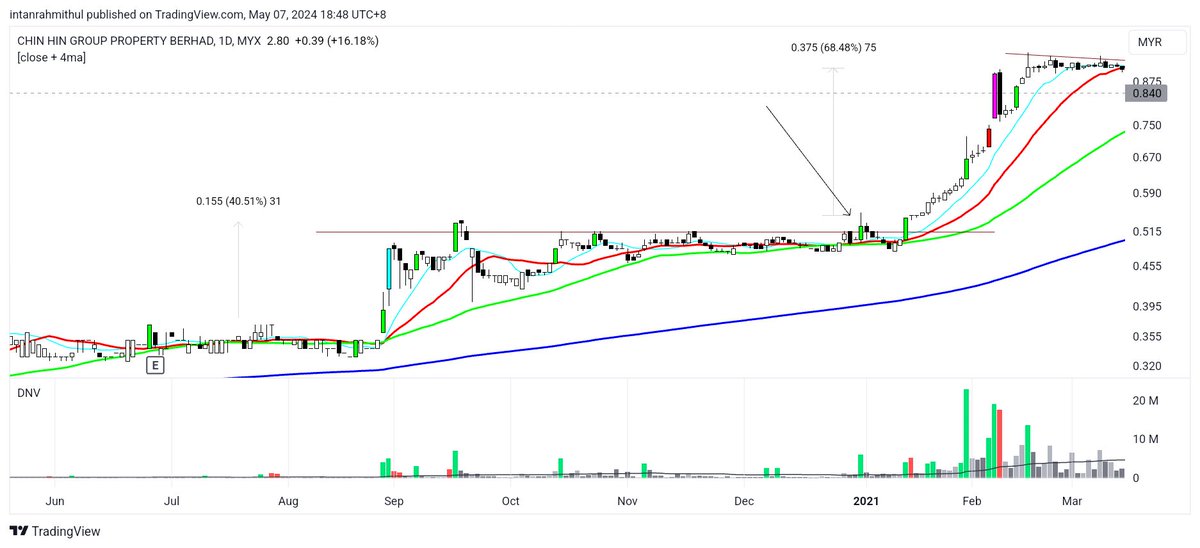This screenshot has width=1200, height=548.
Task: Click the purple candle in February
Action: click(x=995, y=97)
